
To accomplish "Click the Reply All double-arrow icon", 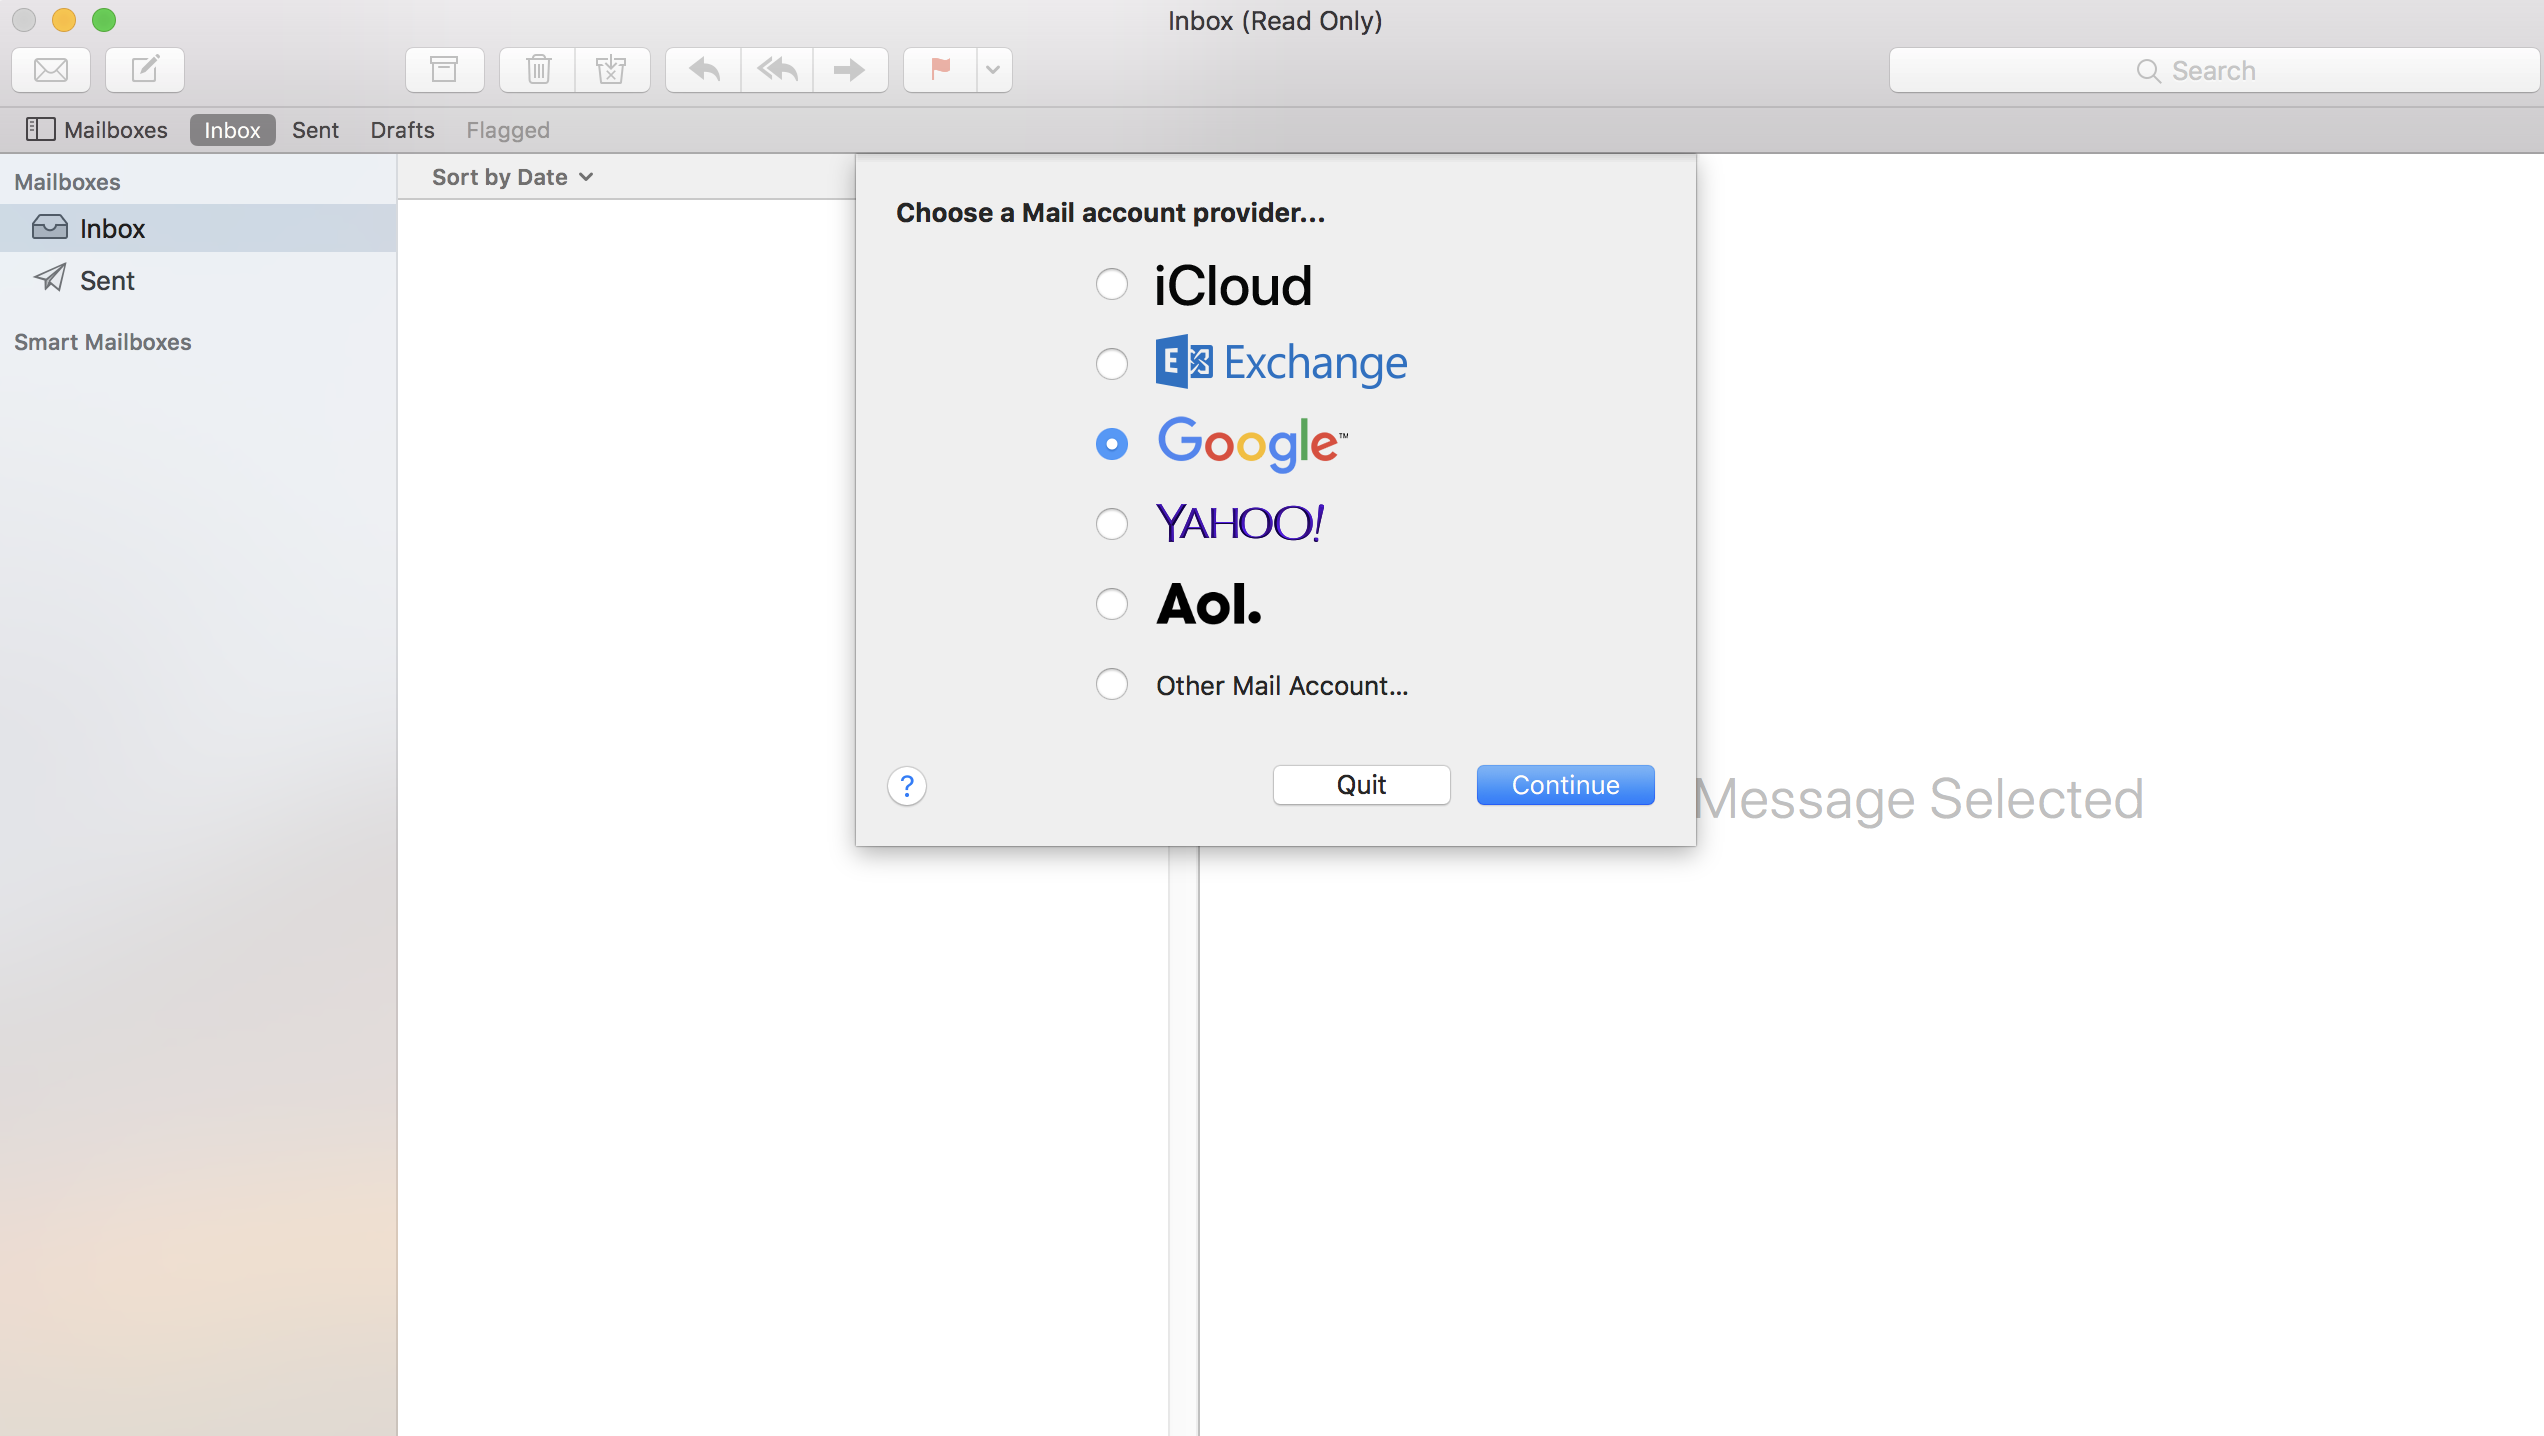I will (777, 70).
